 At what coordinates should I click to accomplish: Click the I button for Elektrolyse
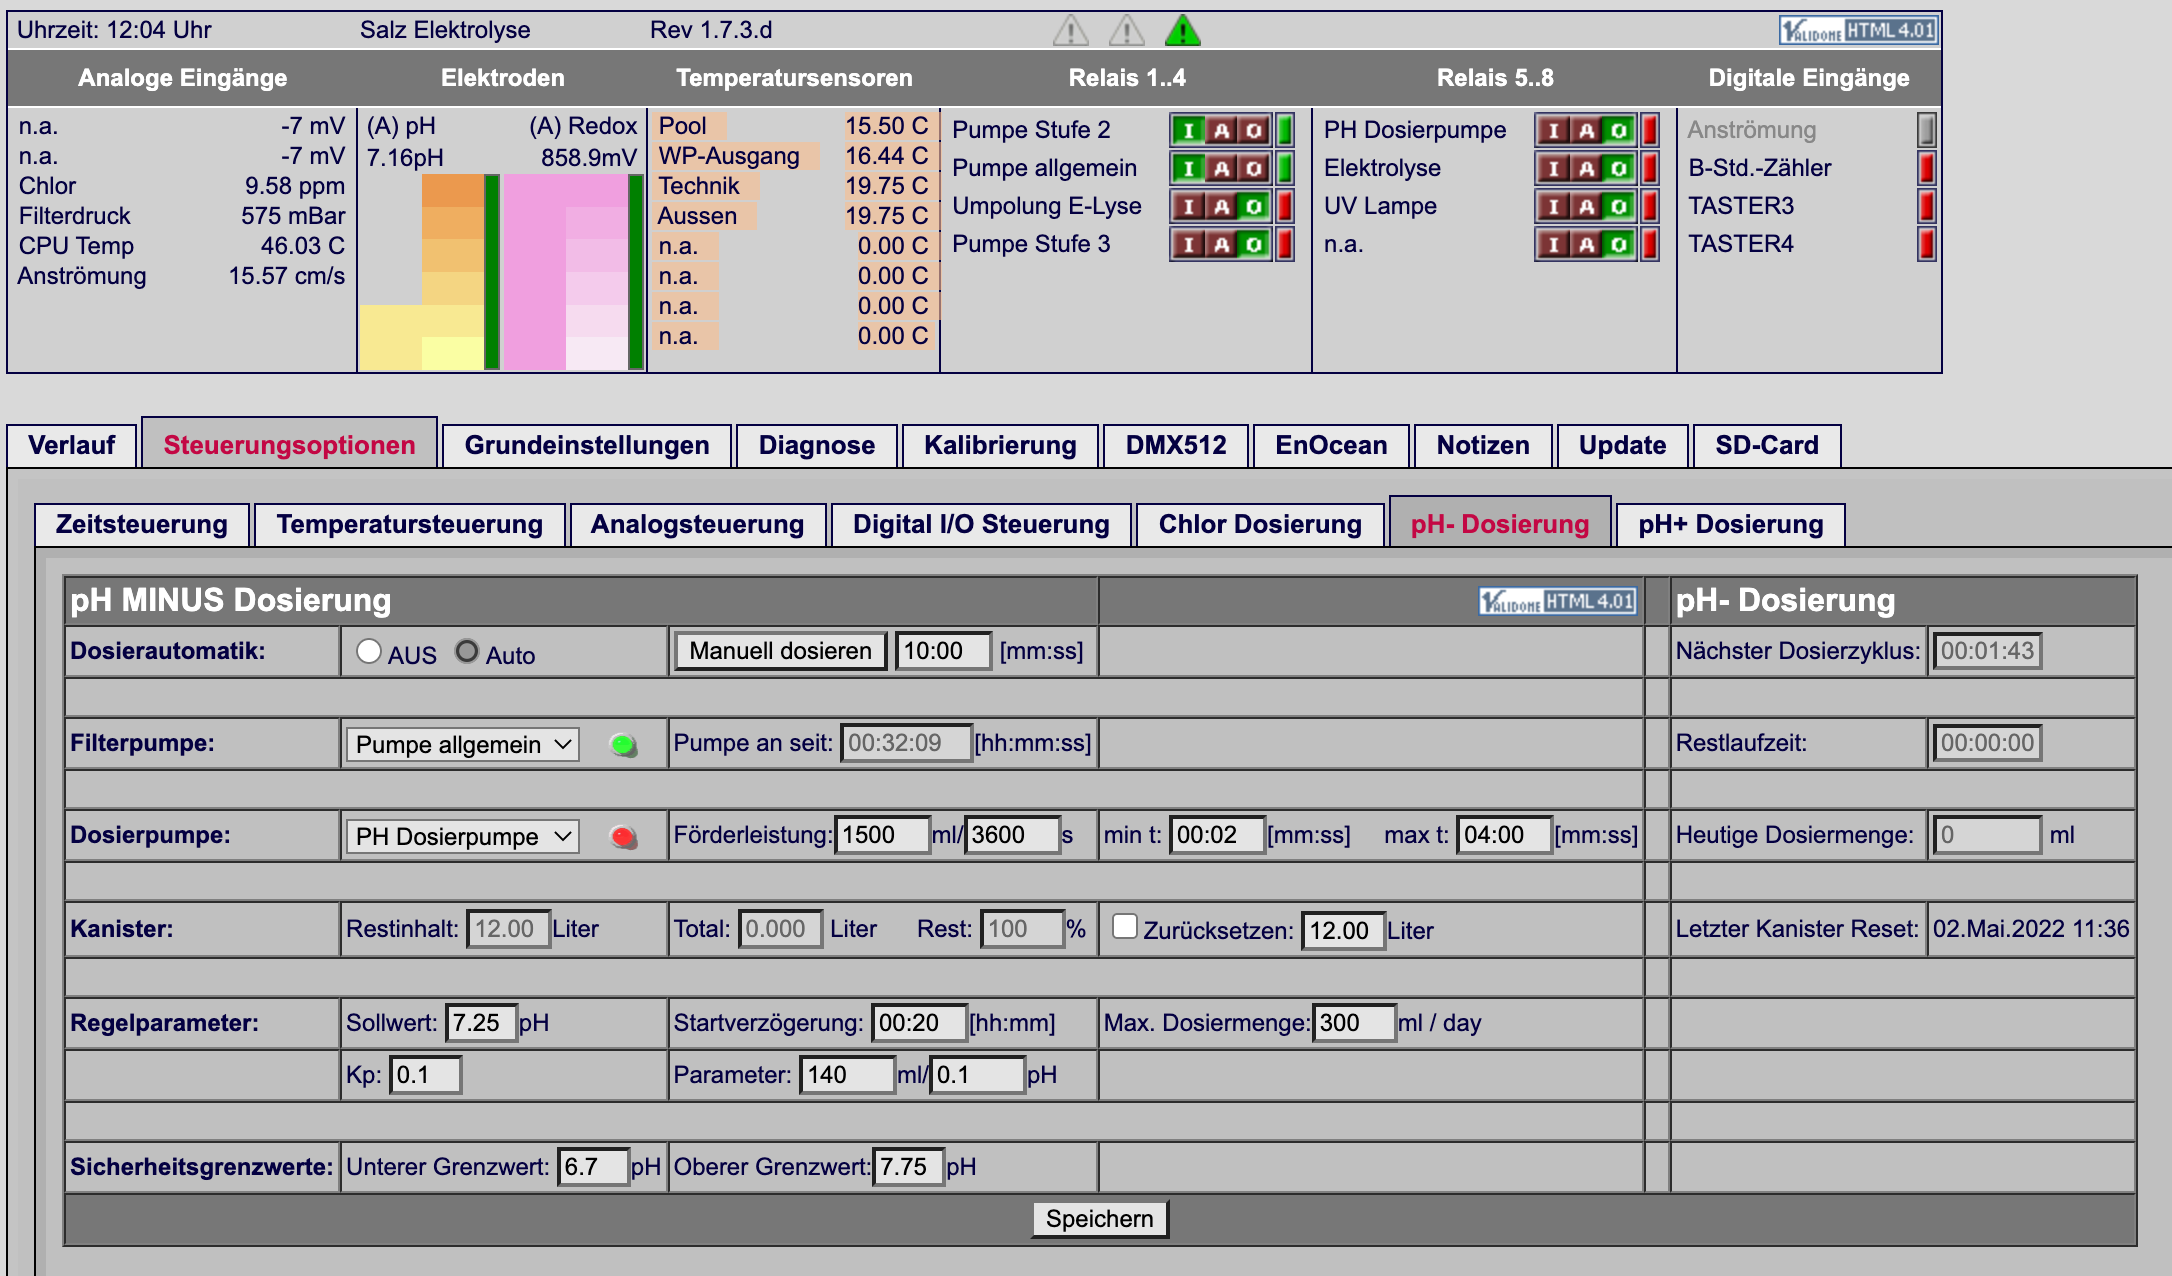click(1553, 168)
